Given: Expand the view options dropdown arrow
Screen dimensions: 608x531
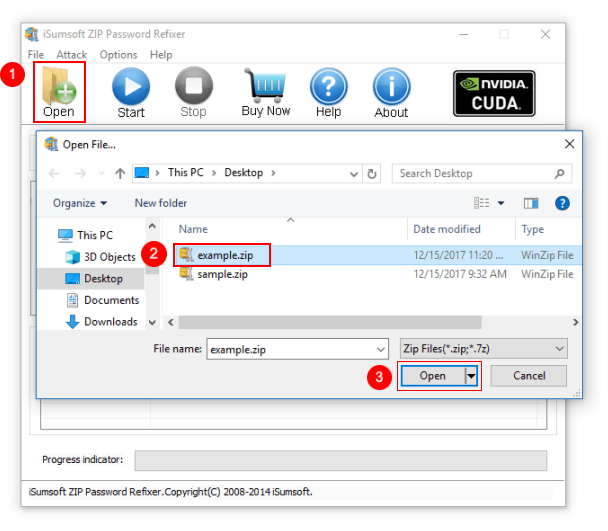Looking at the screenshot, I should (x=501, y=203).
